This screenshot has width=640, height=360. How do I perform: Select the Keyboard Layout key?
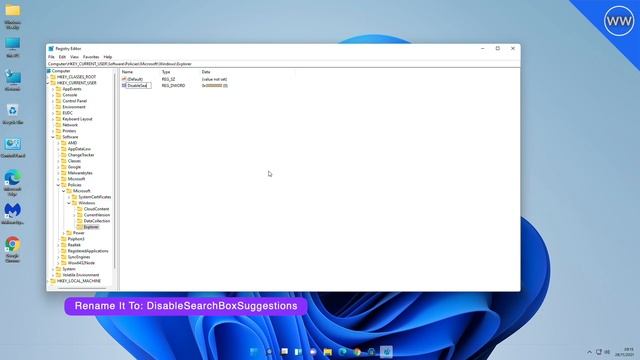(77, 119)
